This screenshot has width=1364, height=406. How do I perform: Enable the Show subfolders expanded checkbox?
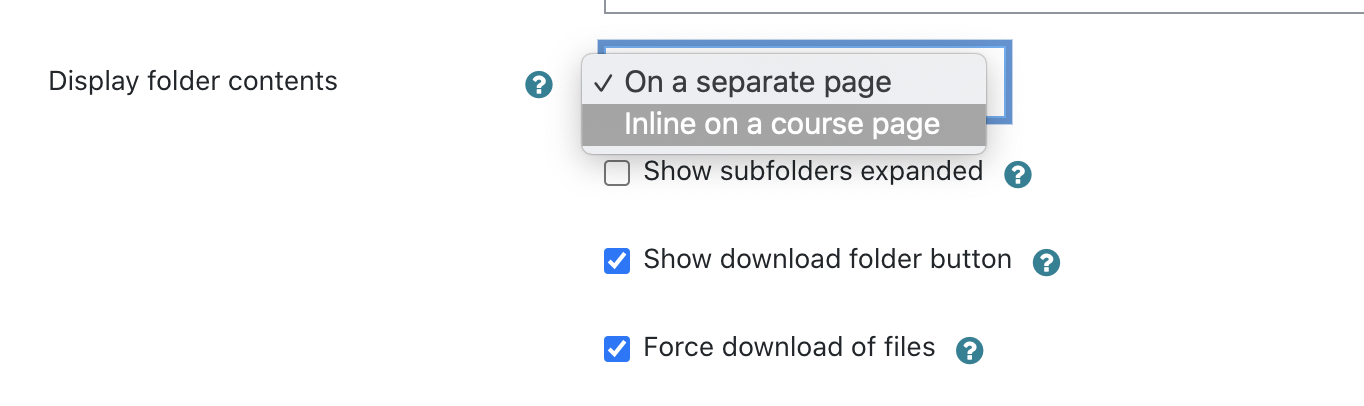pos(617,174)
